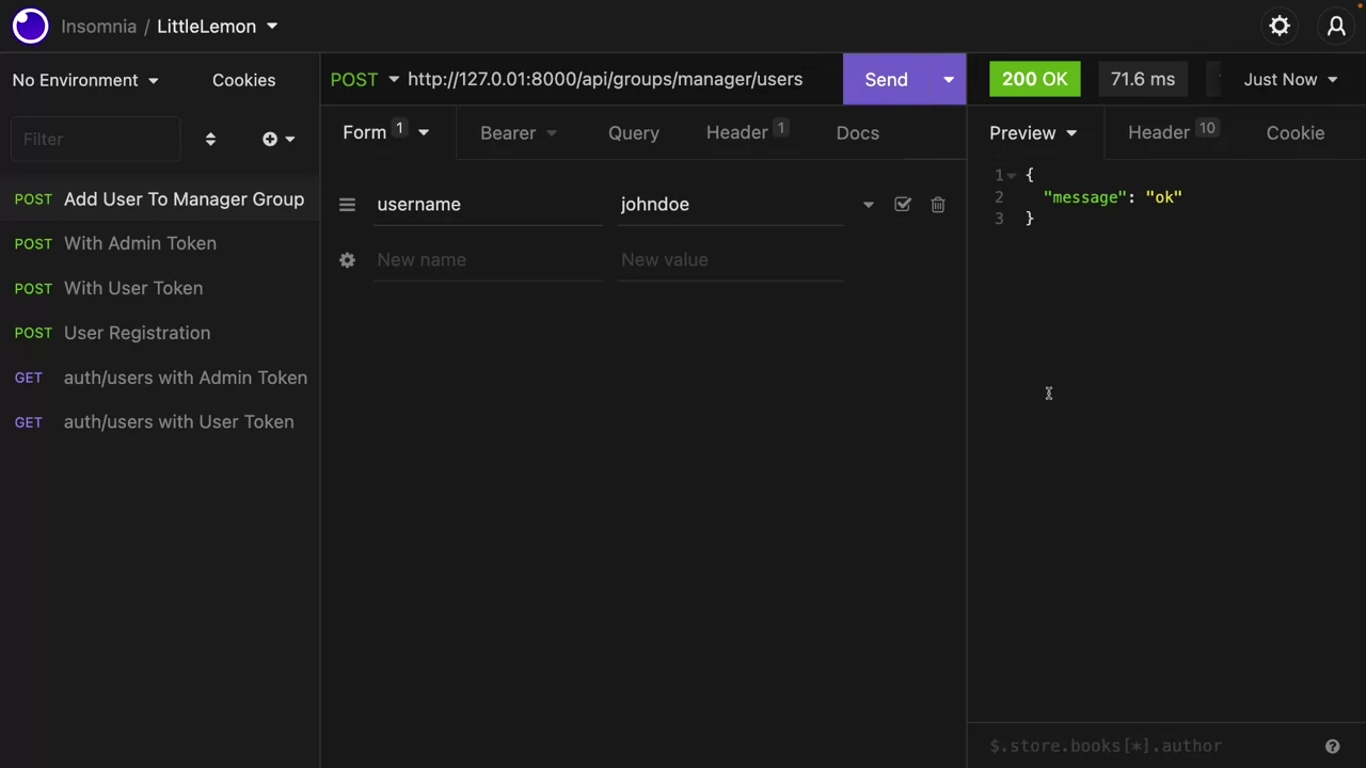Open the sidebar sort order icon

tap(210, 139)
